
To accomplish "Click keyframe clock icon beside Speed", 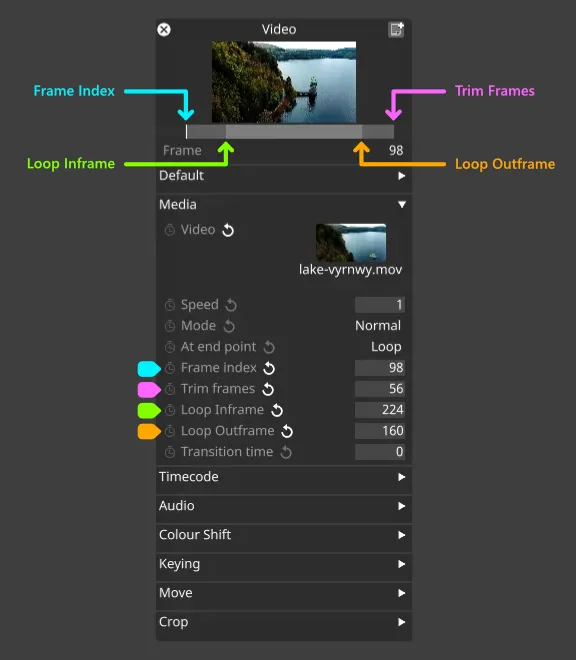I will pyautogui.click(x=170, y=305).
